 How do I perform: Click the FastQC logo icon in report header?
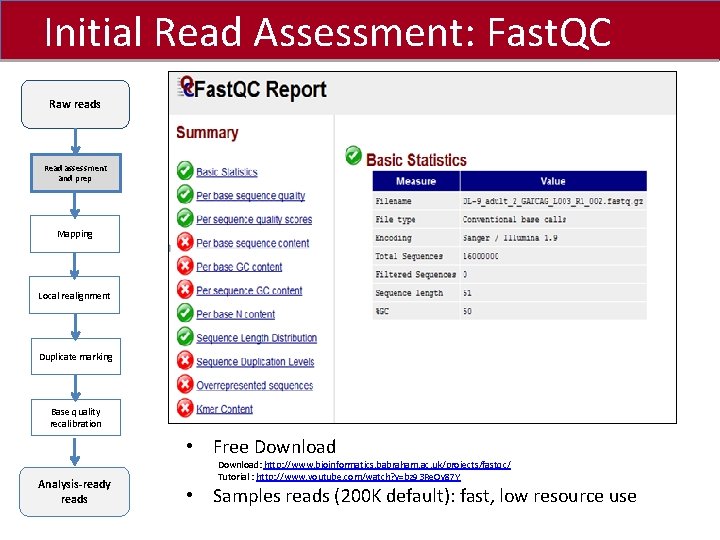[x=186, y=87]
